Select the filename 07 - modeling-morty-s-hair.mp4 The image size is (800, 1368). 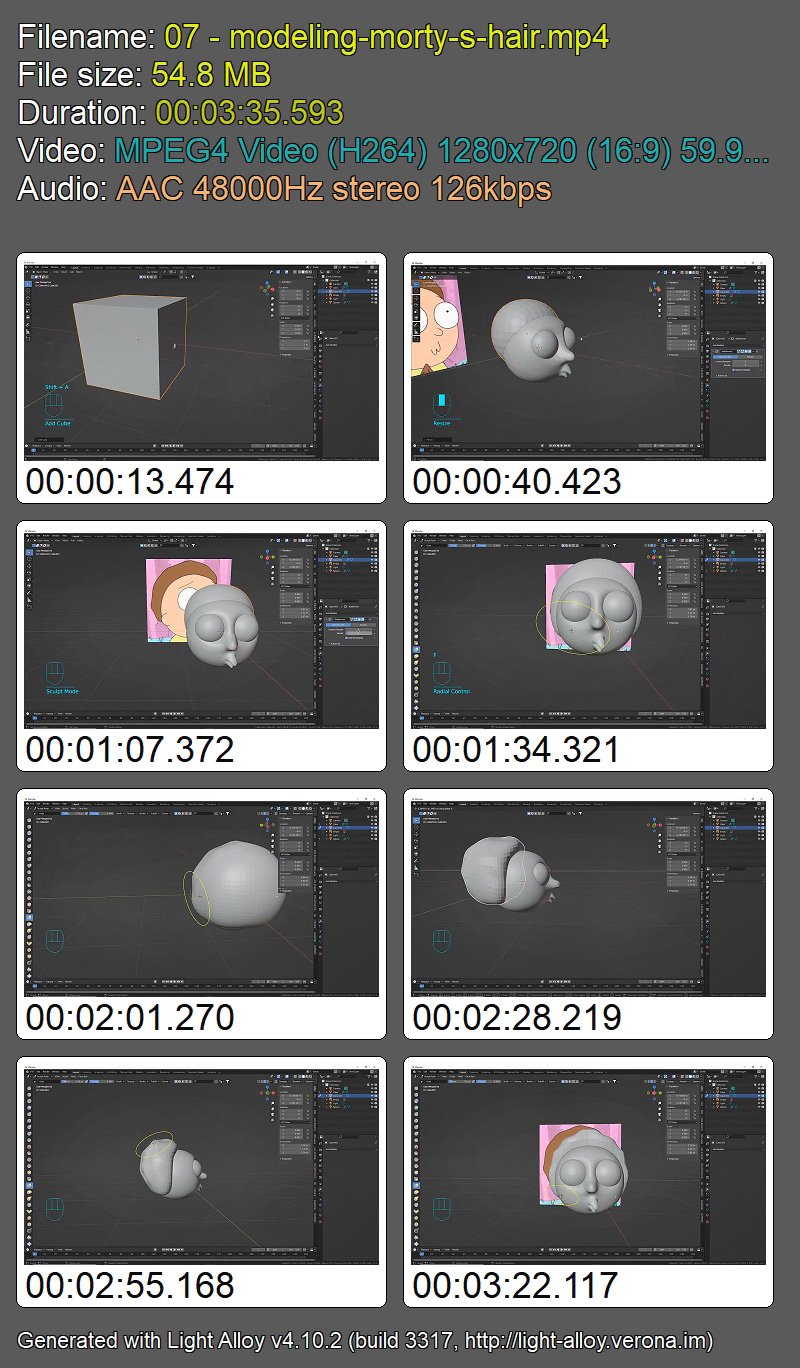tap(387, 39)
